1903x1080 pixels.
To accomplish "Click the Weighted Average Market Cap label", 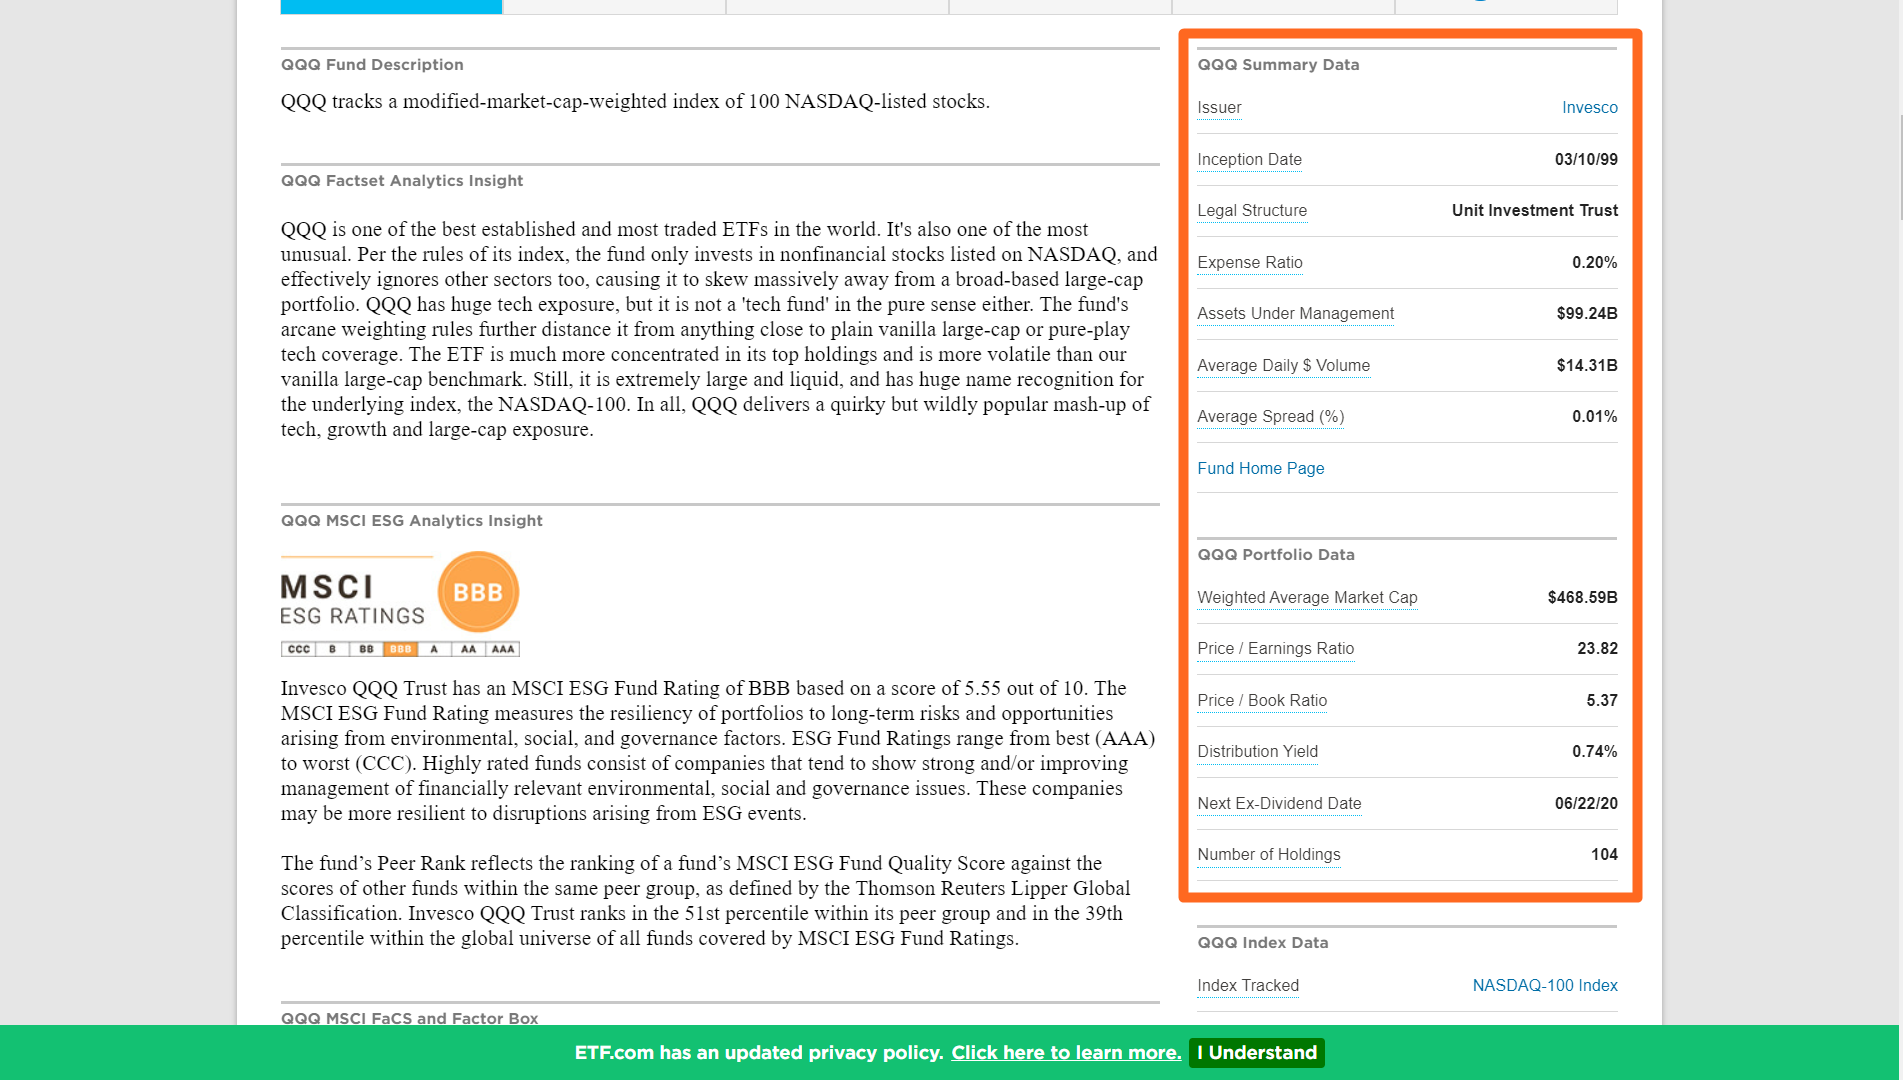I will (1307, 597).
